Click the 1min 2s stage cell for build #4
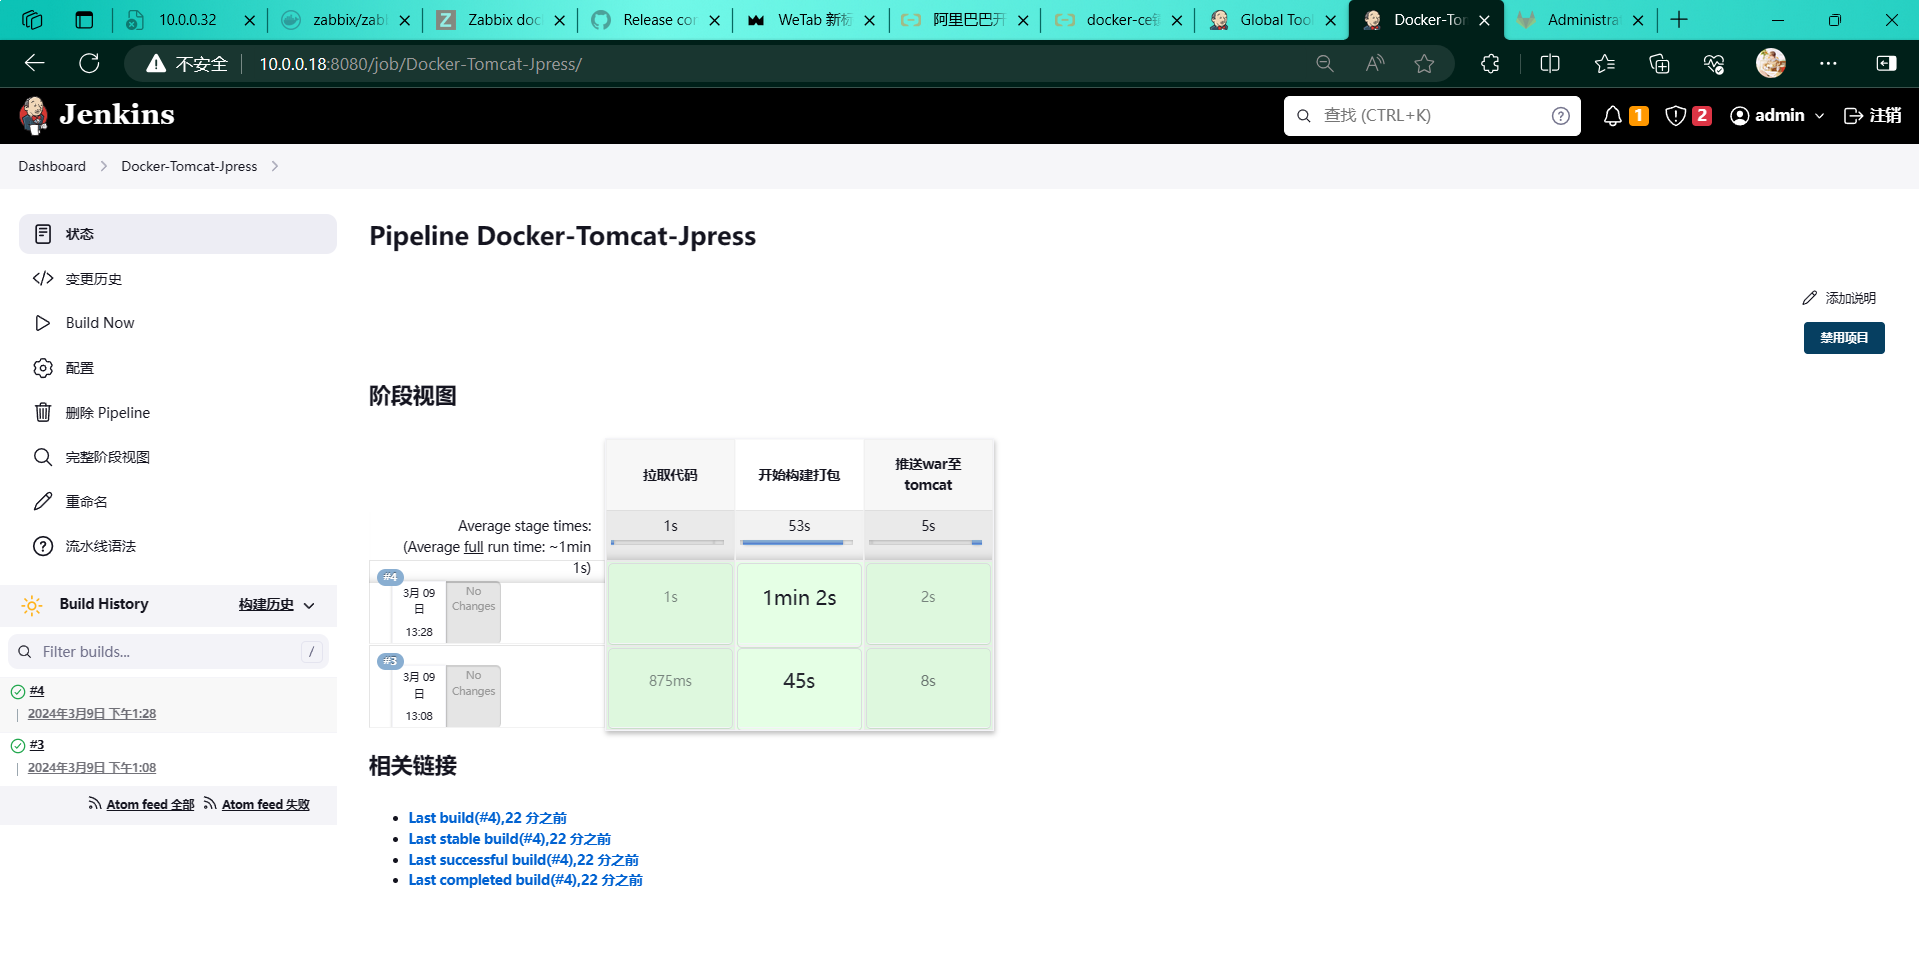Screen dimensions: 1919x959 point(799,604)
